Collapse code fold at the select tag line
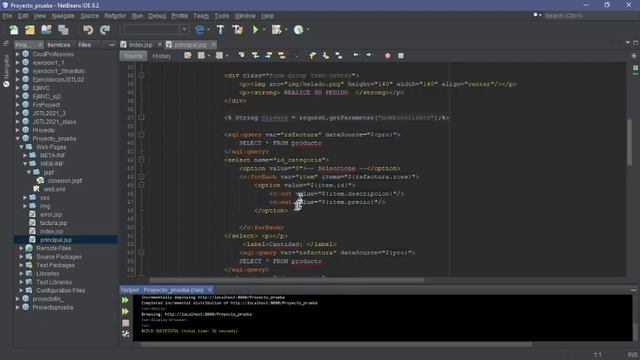This screenshot has height=360, width=640. (x=142, y=160)
